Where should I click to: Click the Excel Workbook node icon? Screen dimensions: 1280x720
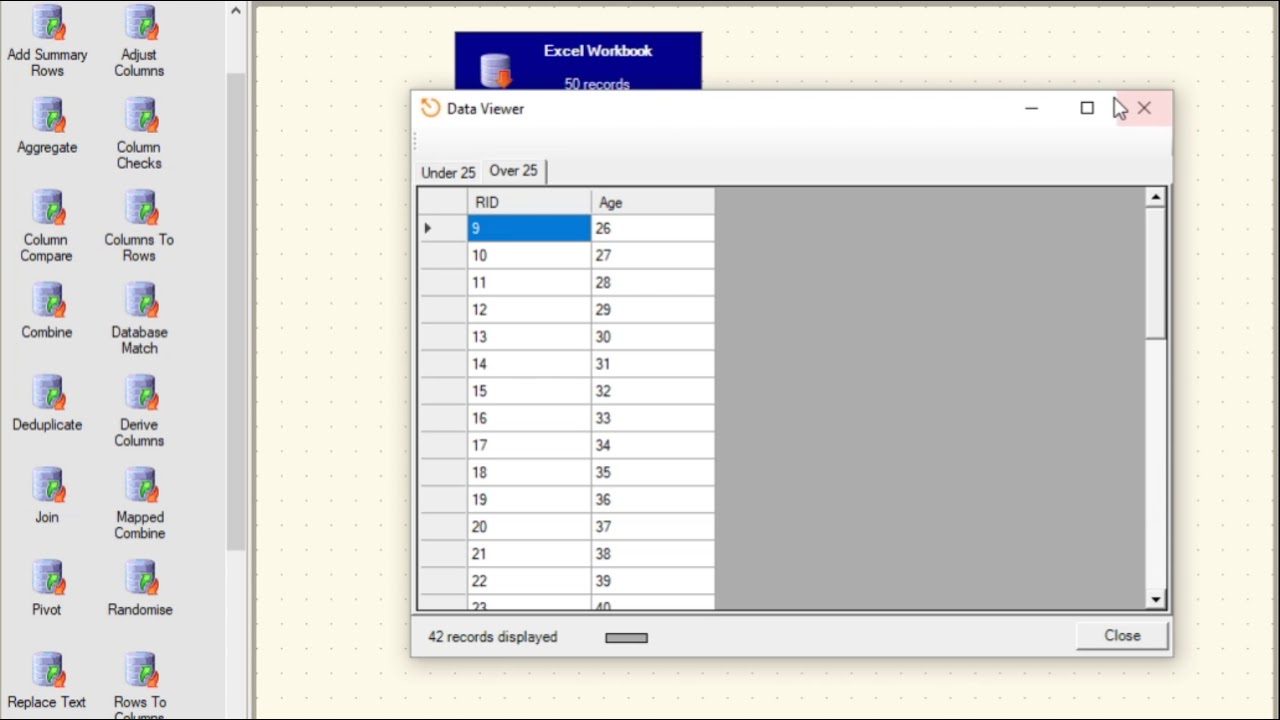[496, 71]
